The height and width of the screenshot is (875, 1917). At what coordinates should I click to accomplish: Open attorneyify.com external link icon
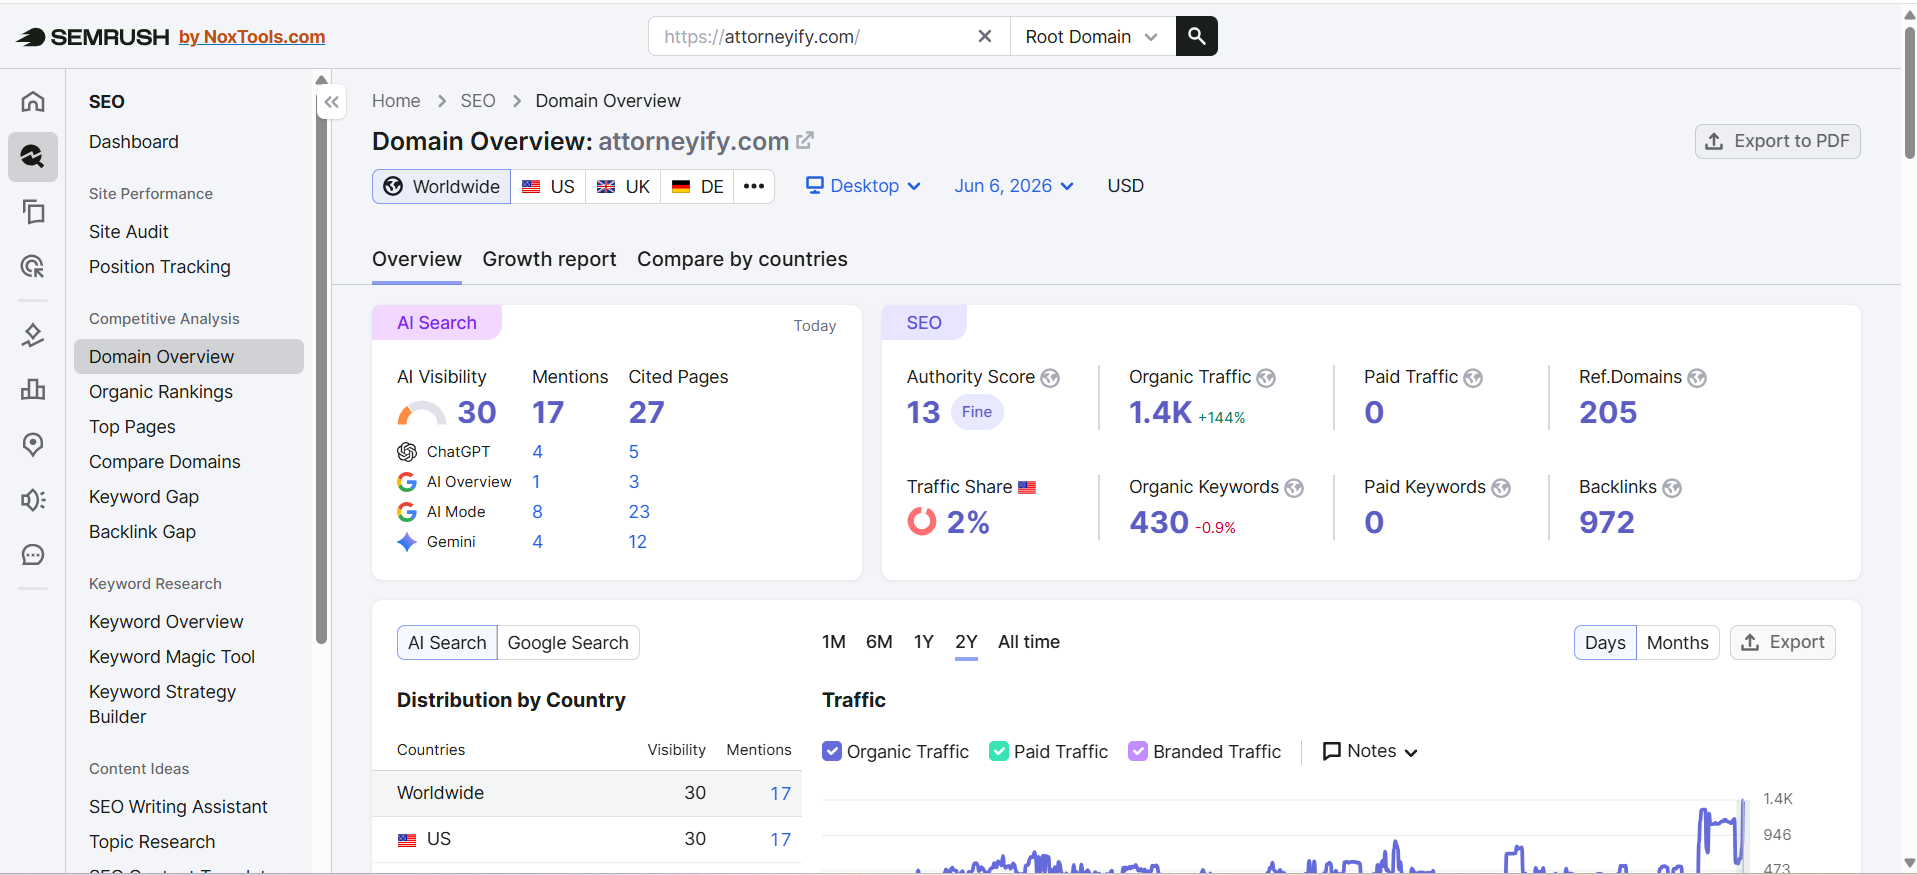click(805, 141)
